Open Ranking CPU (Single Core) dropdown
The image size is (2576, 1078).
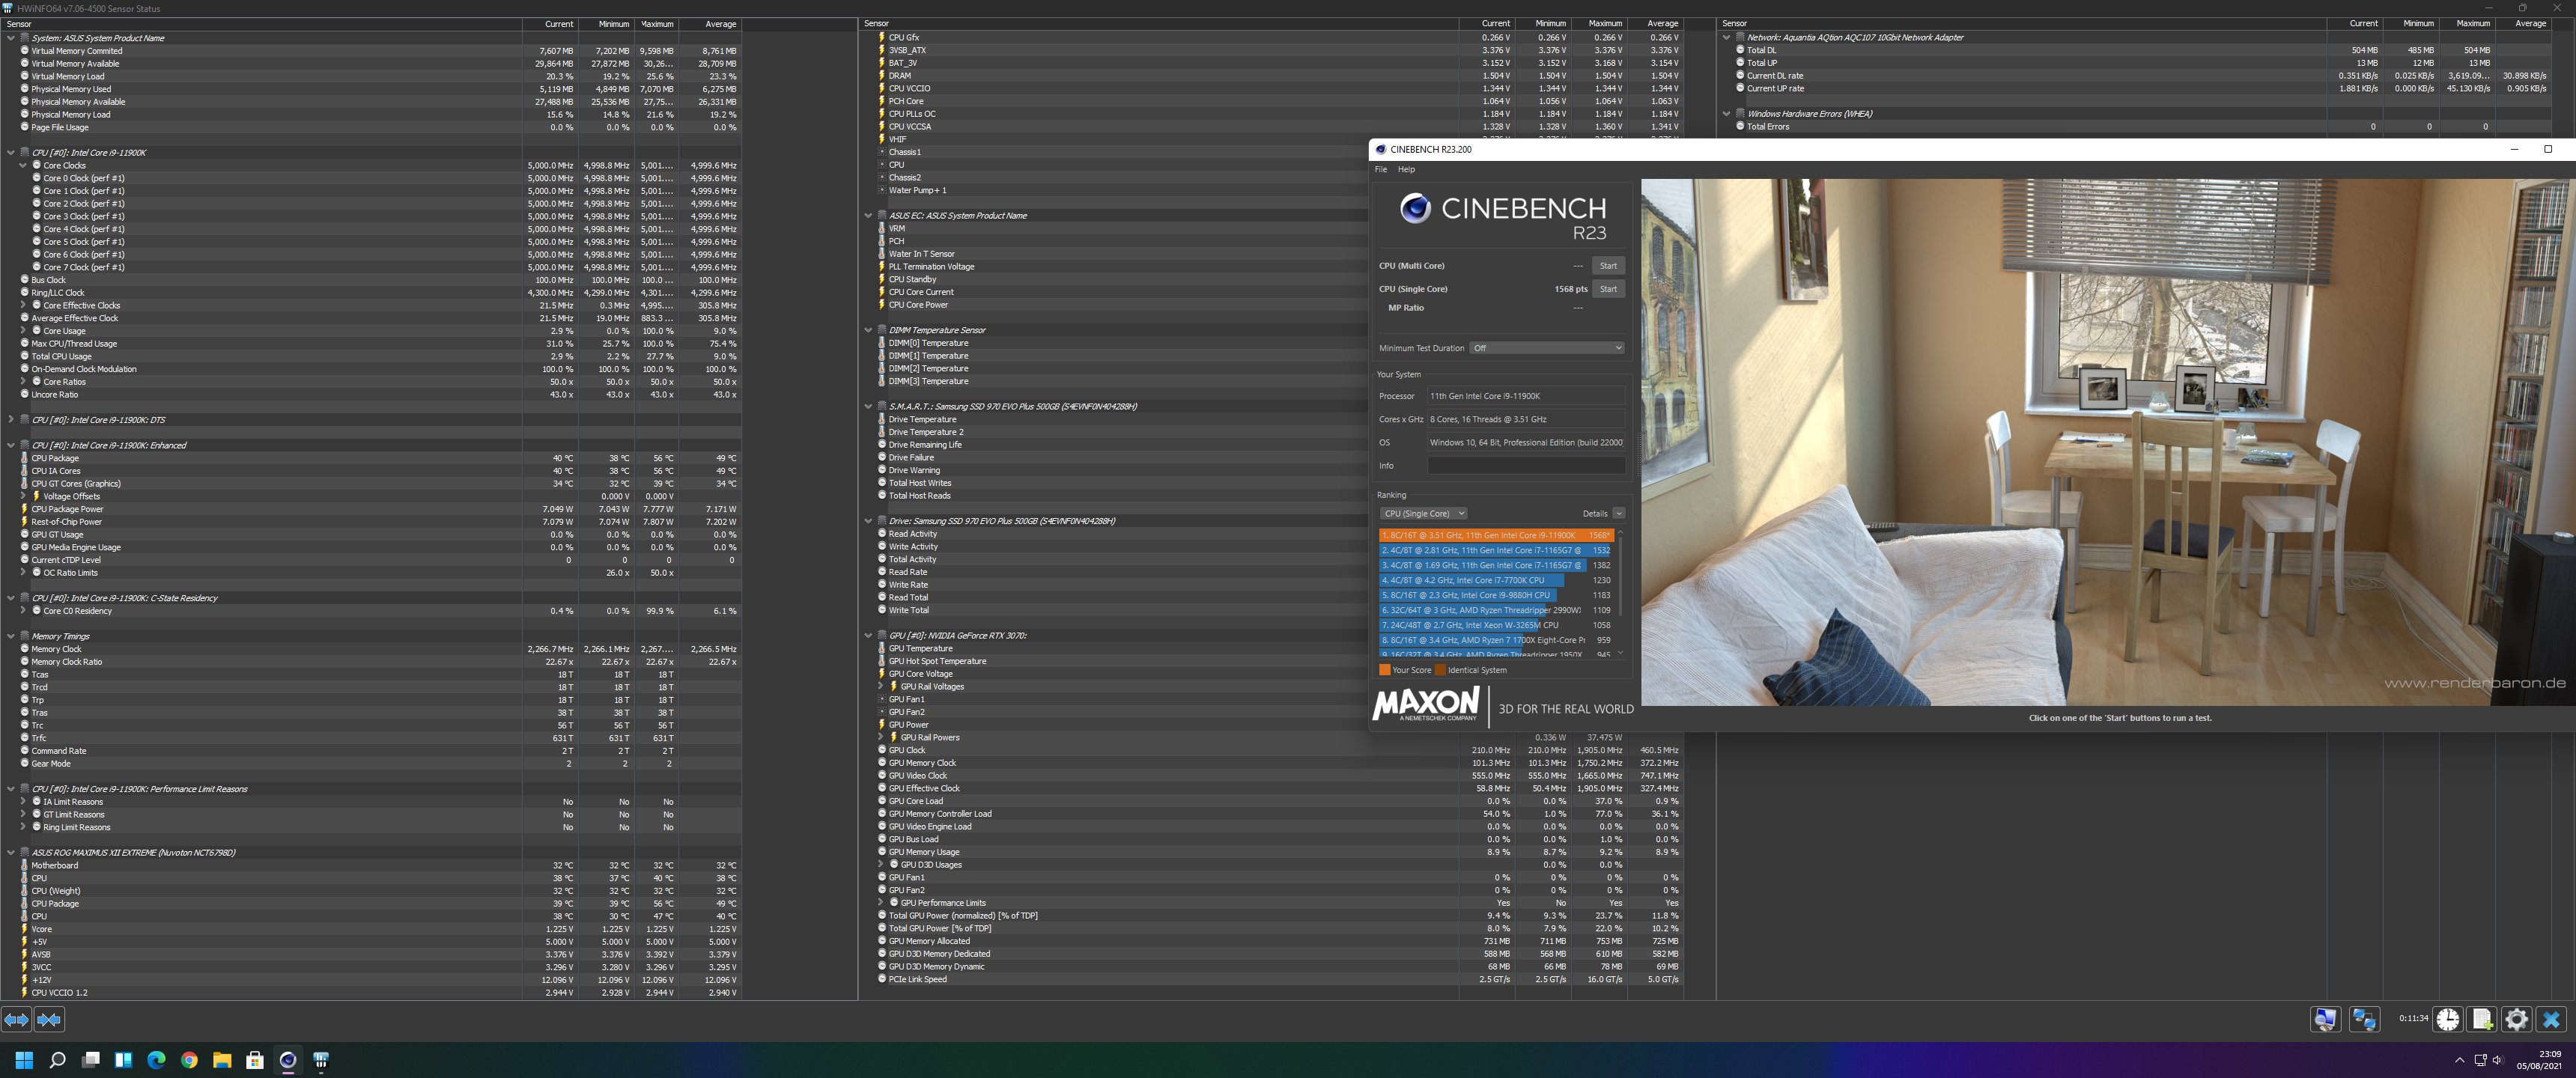pos(1423,514)
